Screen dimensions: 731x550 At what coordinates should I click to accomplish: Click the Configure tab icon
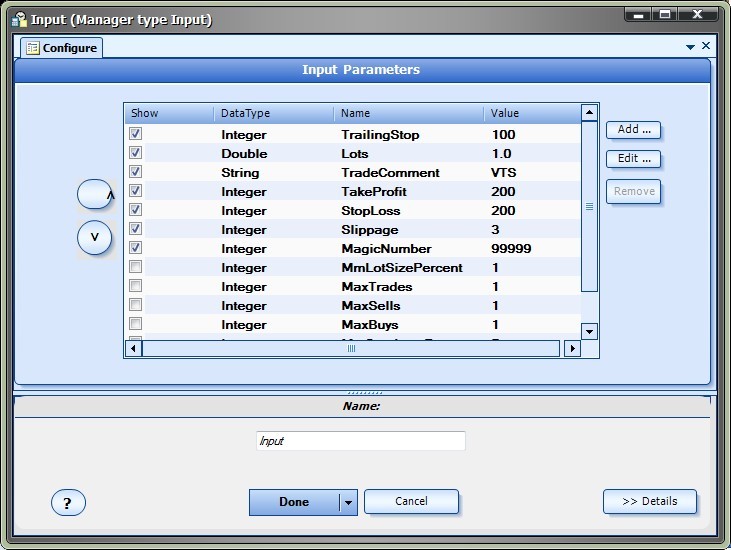pyautogui.click(x=33, y=48)
